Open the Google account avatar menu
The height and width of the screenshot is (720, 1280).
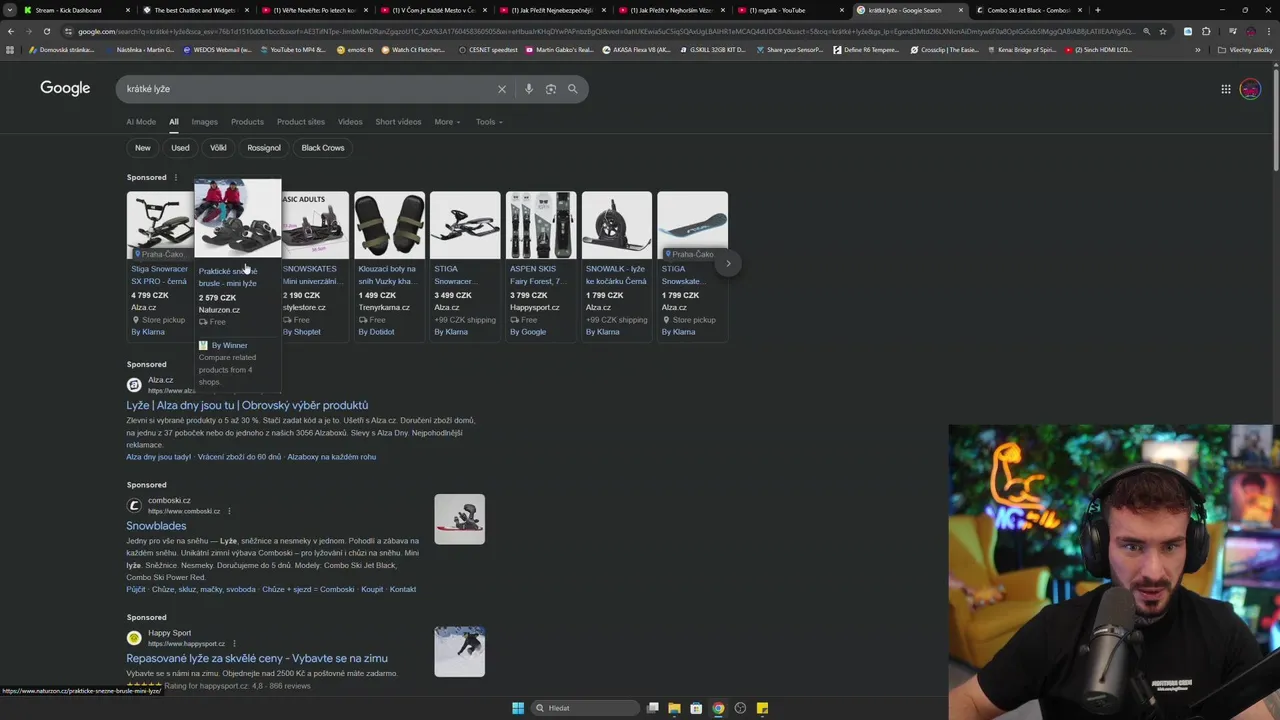(x=1250, y=89)
